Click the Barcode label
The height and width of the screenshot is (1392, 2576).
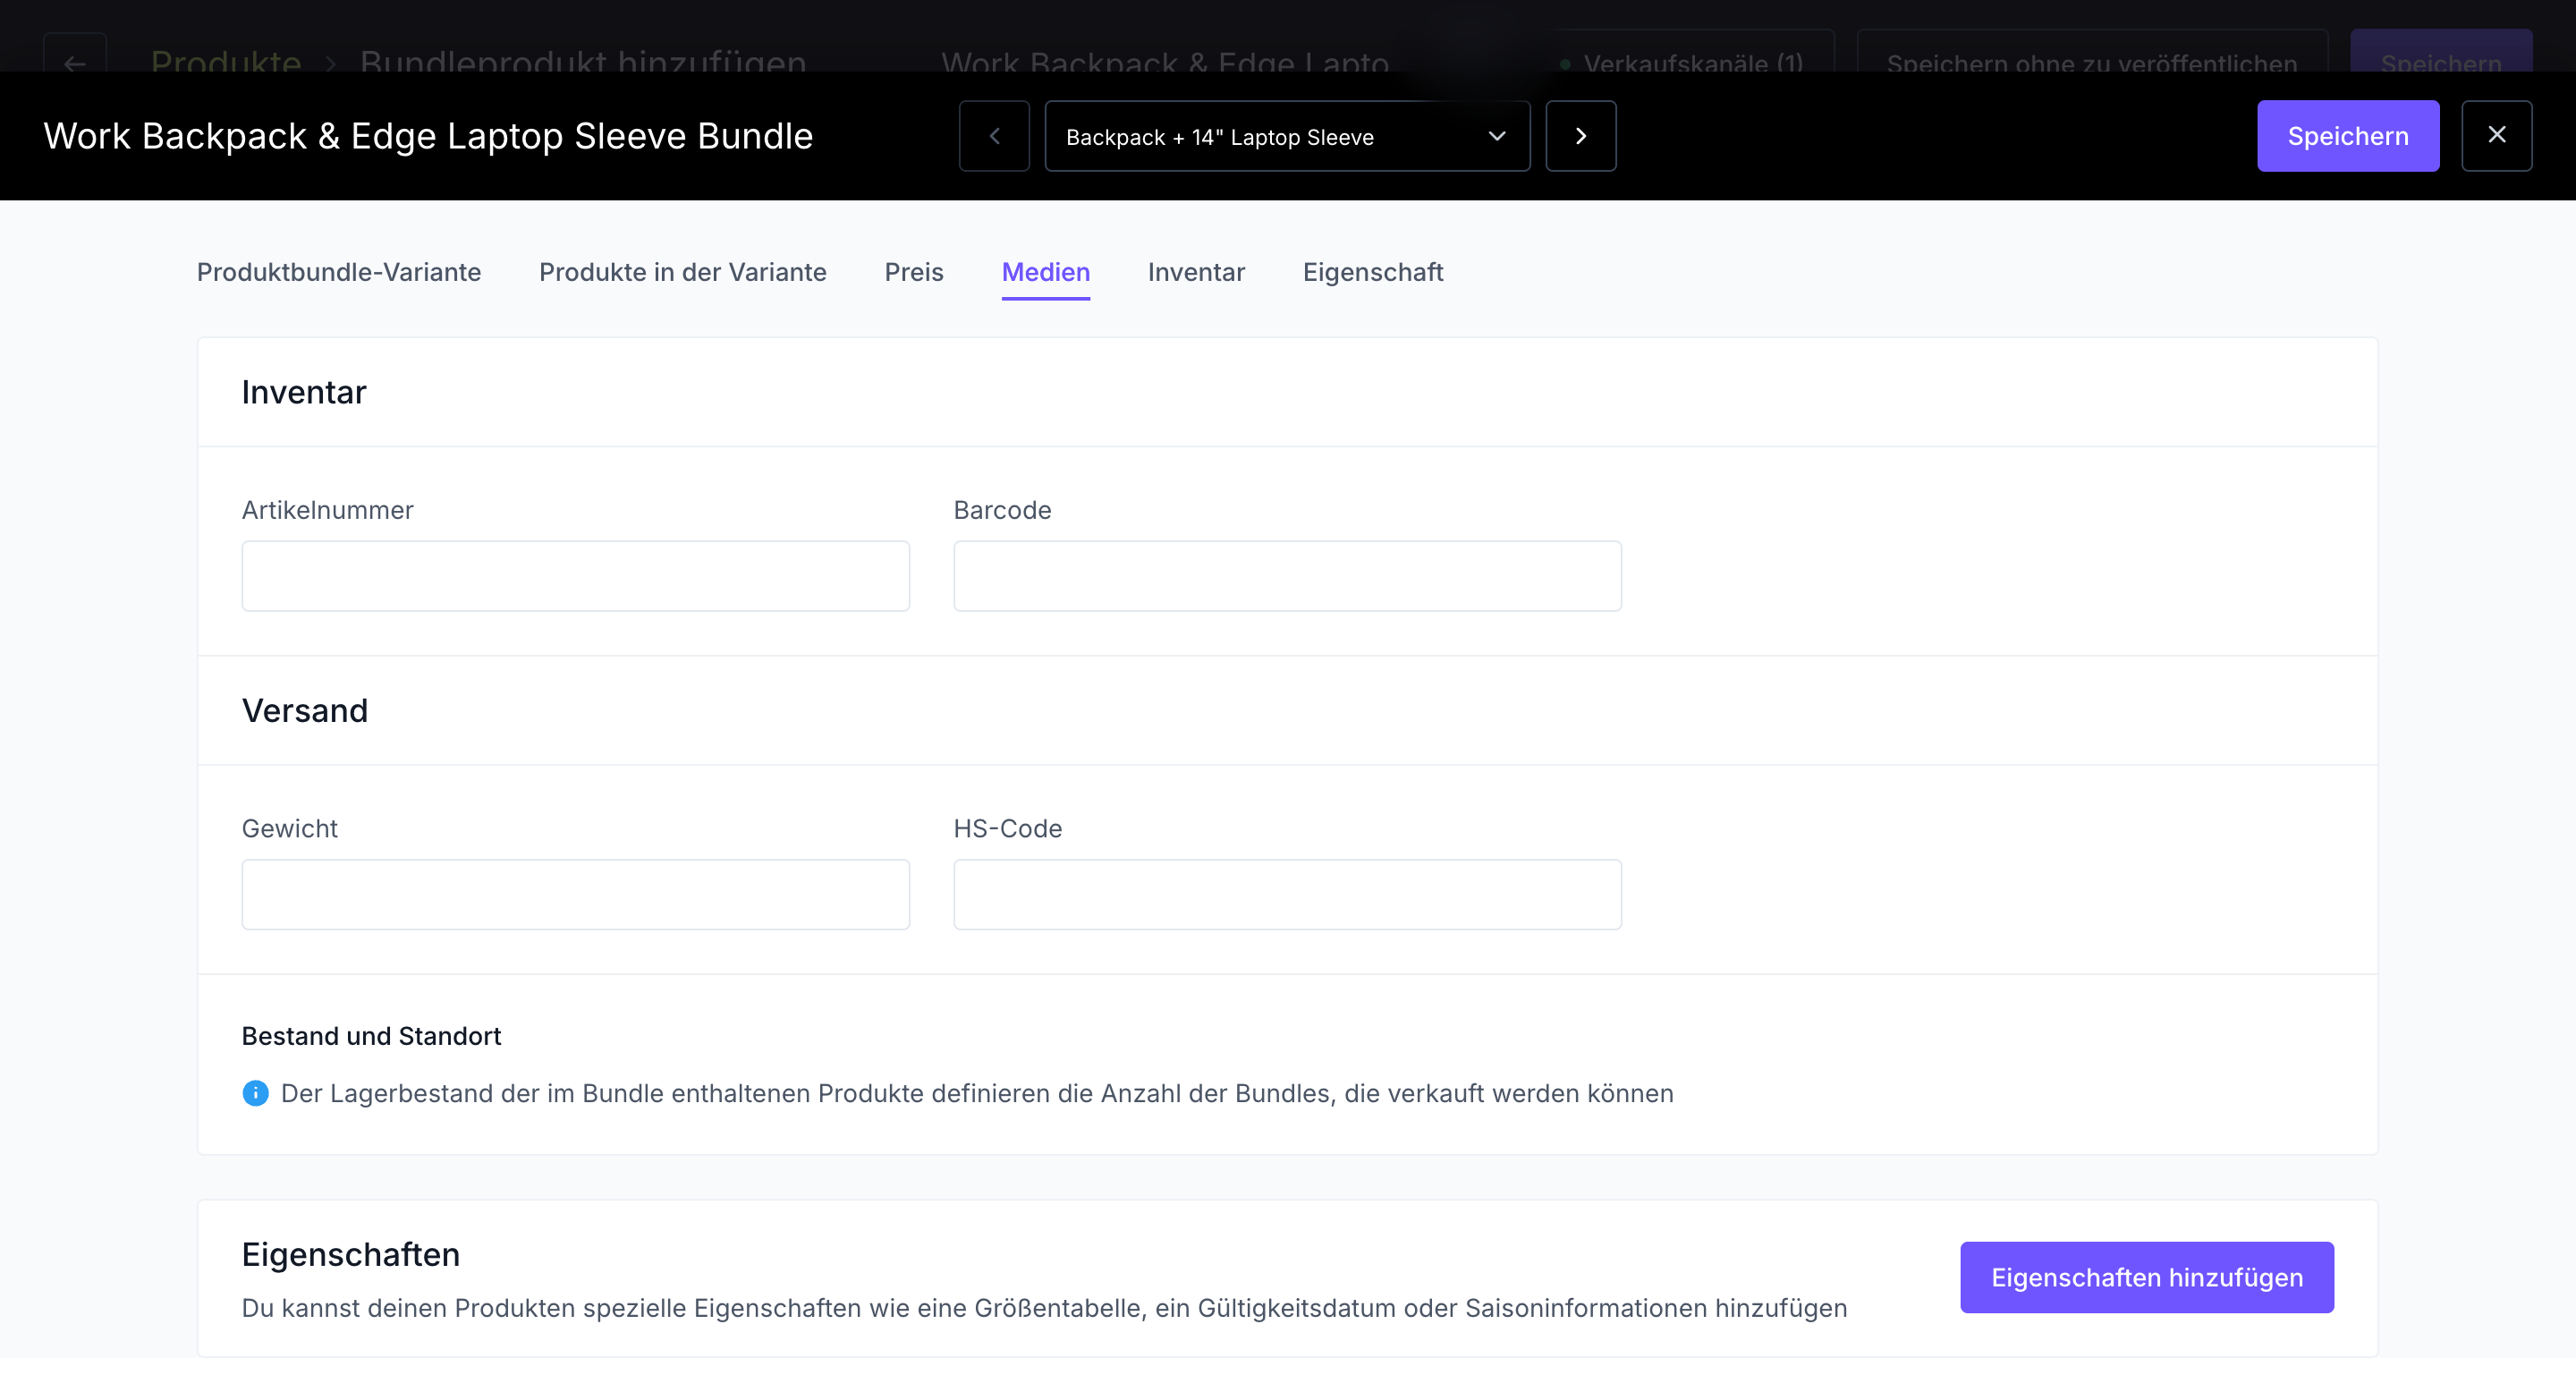pyautogui.click(x=1002, y=510)
